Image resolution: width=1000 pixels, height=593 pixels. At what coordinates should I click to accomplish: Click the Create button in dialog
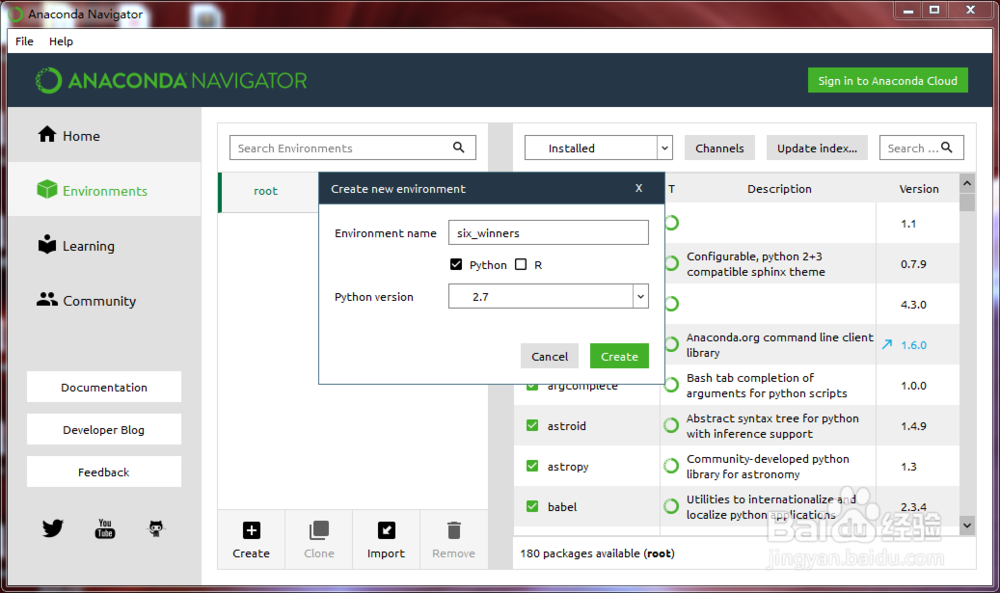click(619, 356)
